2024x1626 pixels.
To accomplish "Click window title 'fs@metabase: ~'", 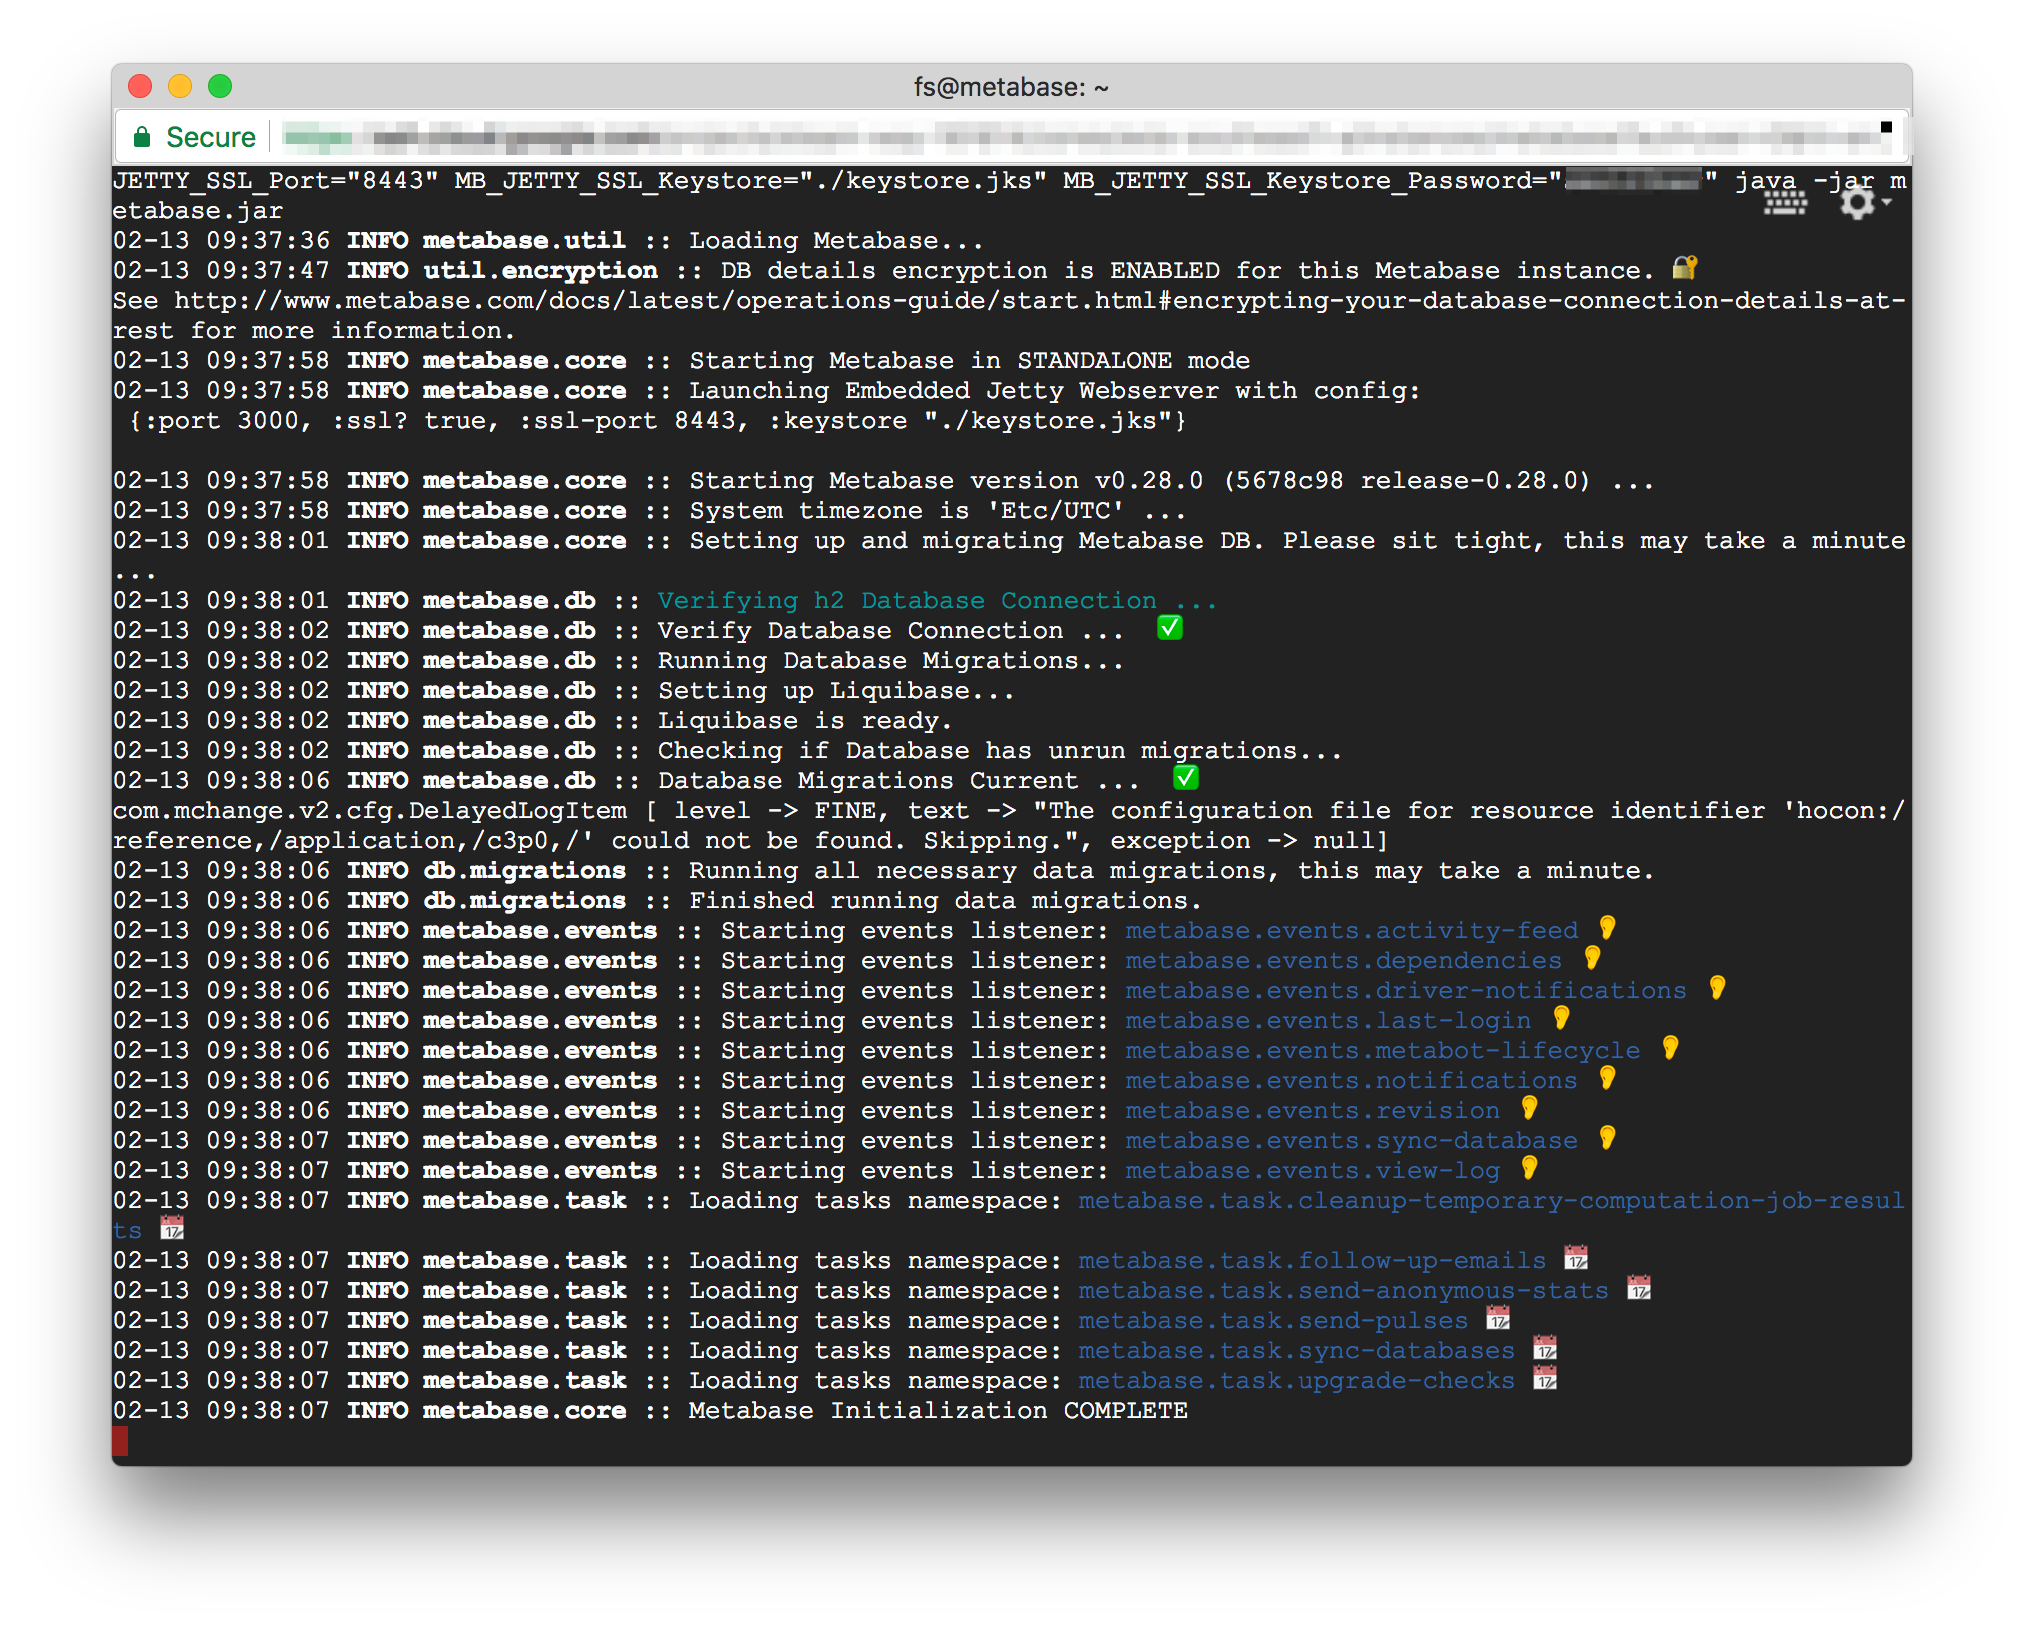I will pyautogui.click(x=1011, y=87).
